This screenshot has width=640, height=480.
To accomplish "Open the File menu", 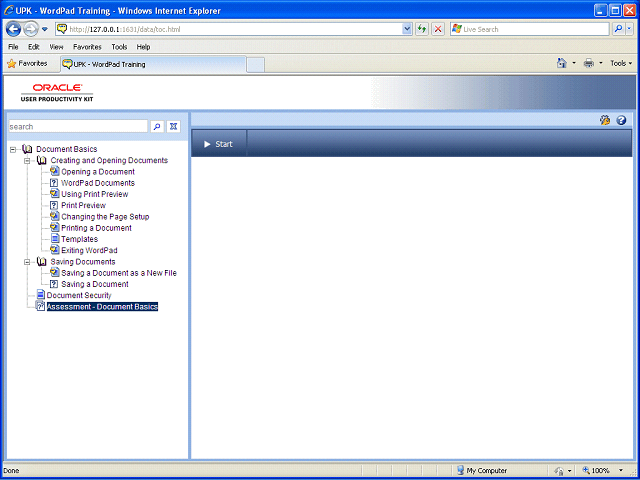I will point(13,47).
